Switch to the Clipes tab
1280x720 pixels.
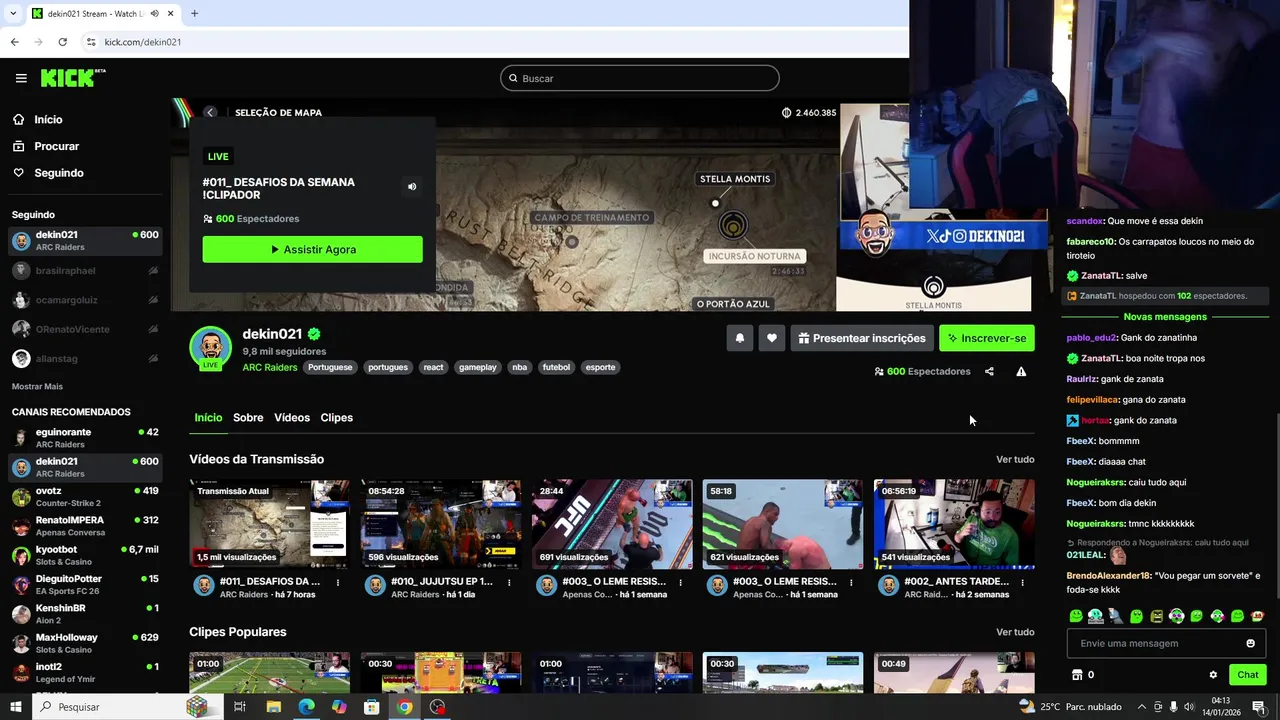click(337, 417)
